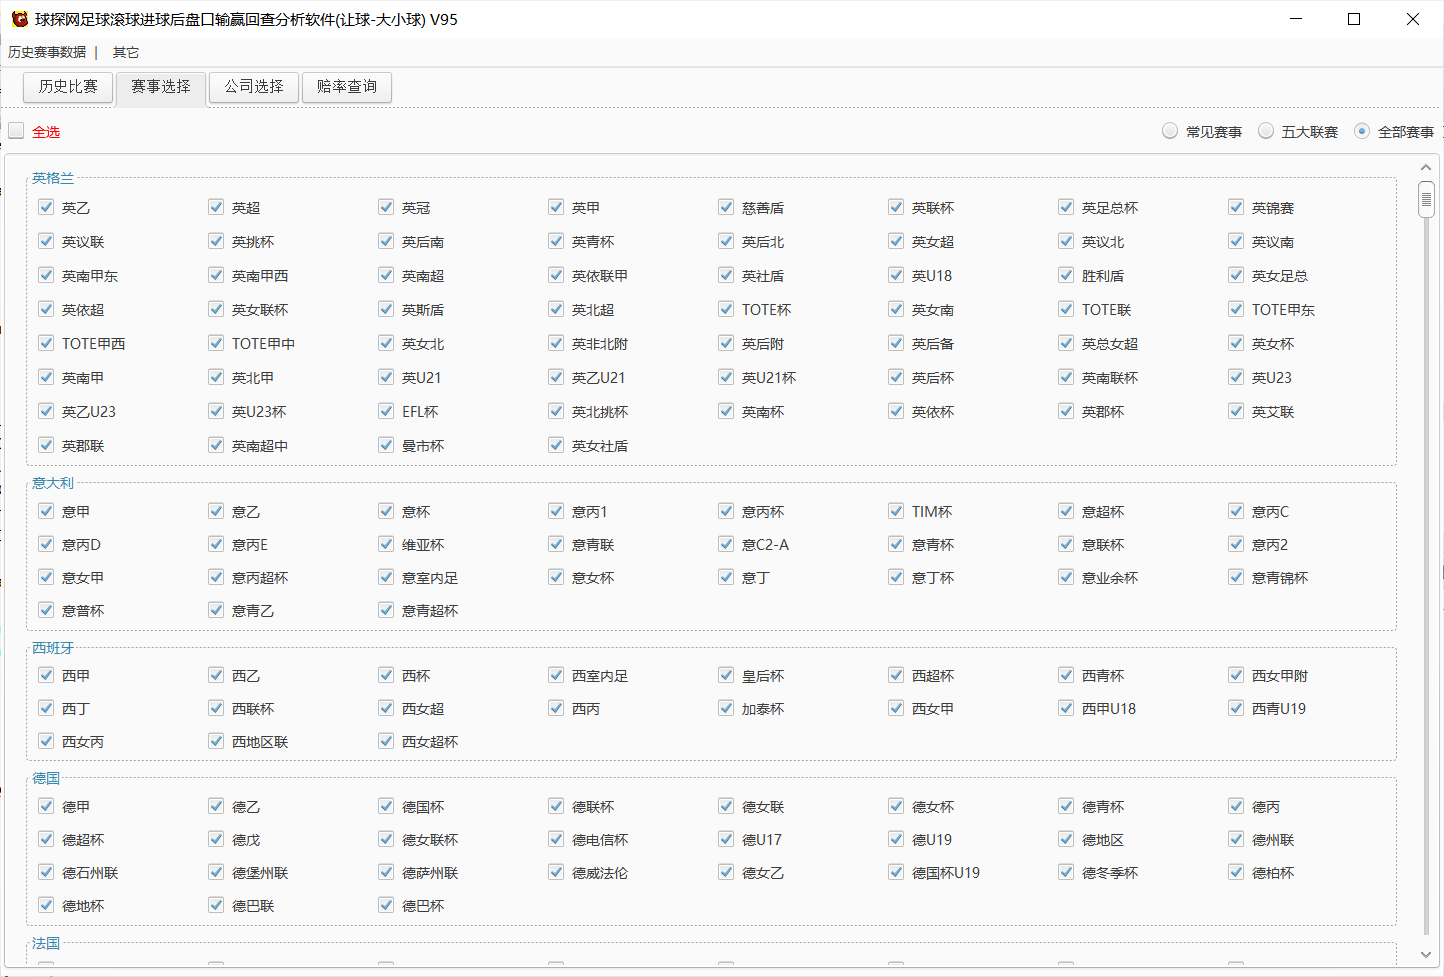Uncheck the EFL杯 checkbox
Image resolution: width=1444 pixels, height=977 pixels.
point(386,411)
